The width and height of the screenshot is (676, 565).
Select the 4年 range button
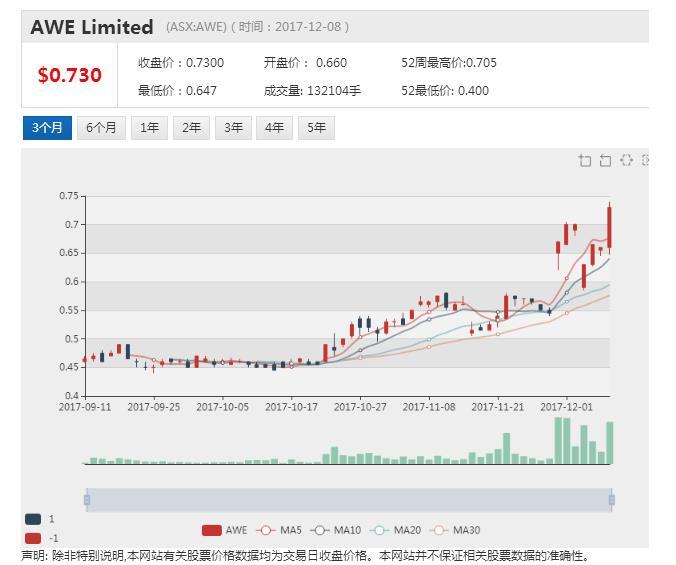(x=275, y=128)
